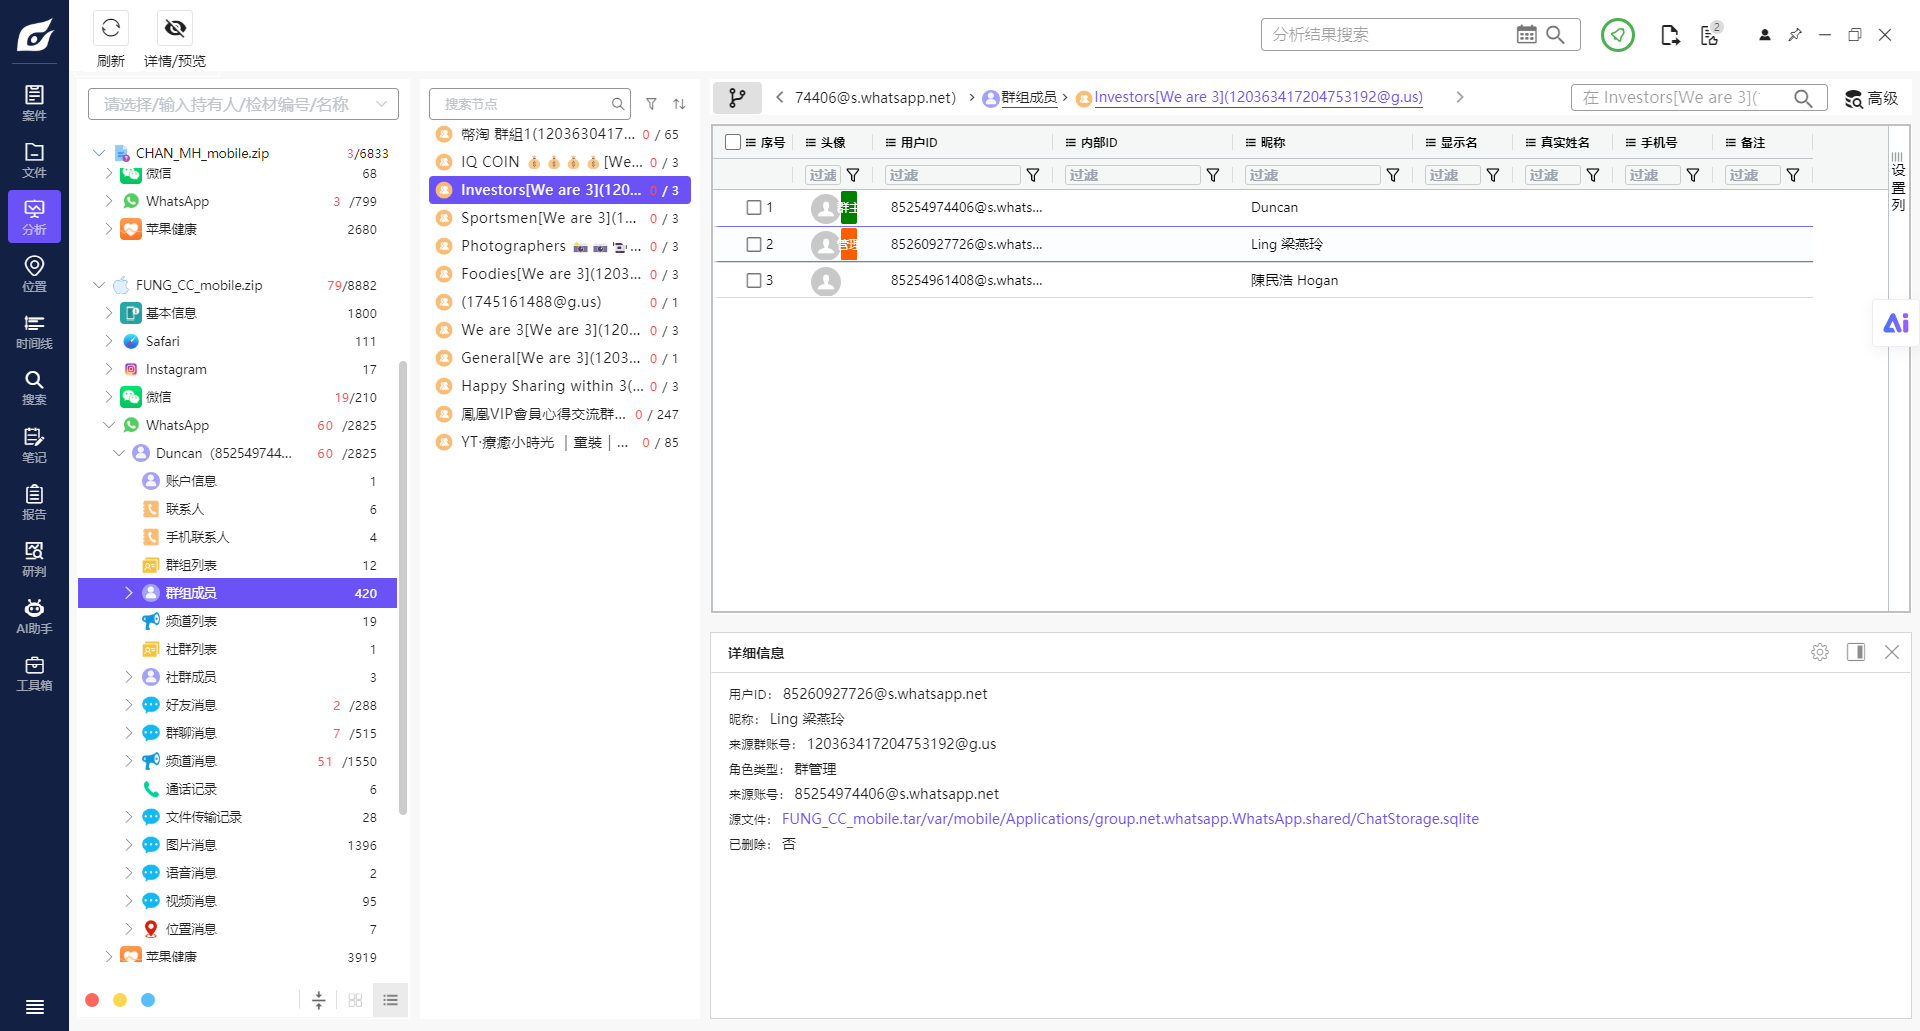Check the select-all checkbox beside 序号

tap(733, 142)
